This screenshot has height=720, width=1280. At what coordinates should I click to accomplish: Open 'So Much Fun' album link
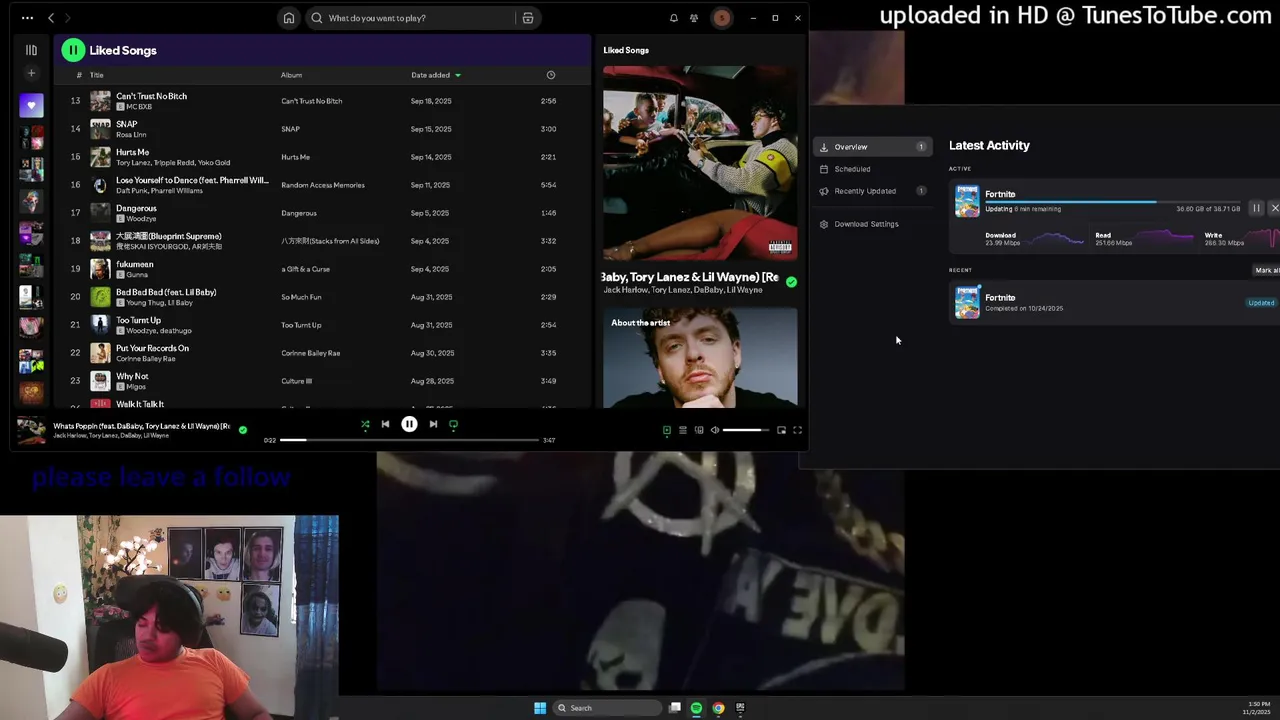301,297
